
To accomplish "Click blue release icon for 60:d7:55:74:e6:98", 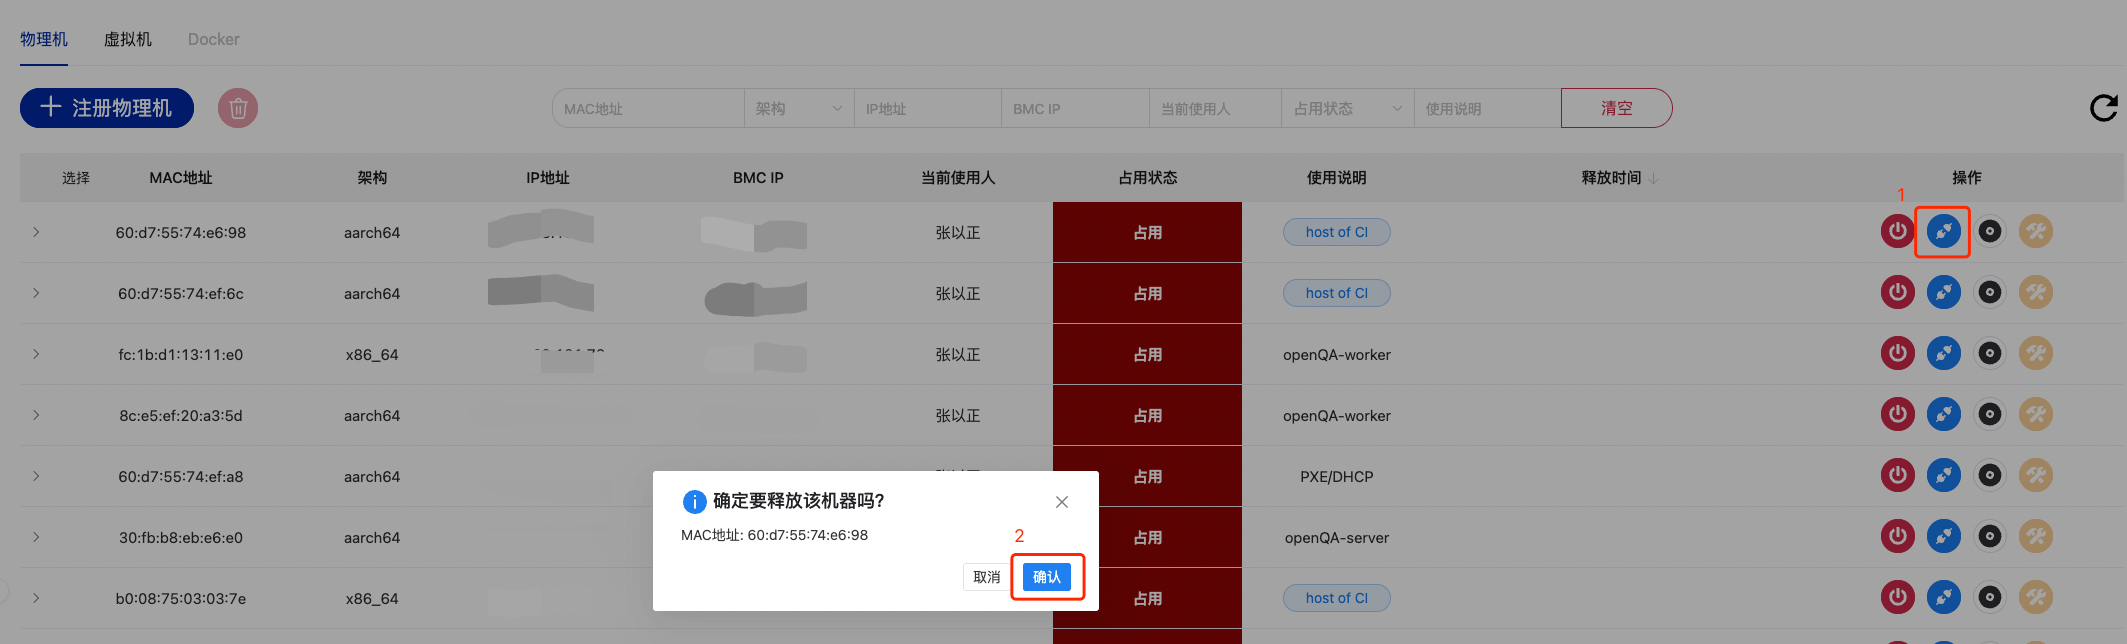I will coord(1943,231).
